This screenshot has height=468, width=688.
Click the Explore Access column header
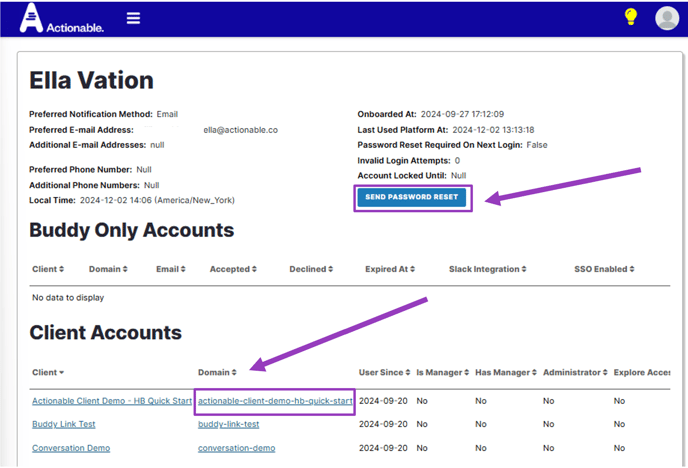[x=642, y=372]
